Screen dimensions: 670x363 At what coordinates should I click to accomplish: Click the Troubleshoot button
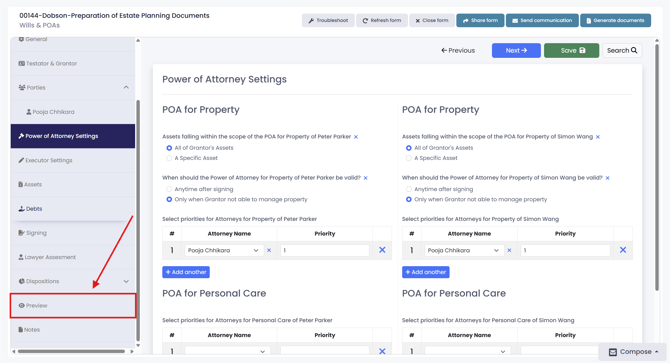click(328, 20)
